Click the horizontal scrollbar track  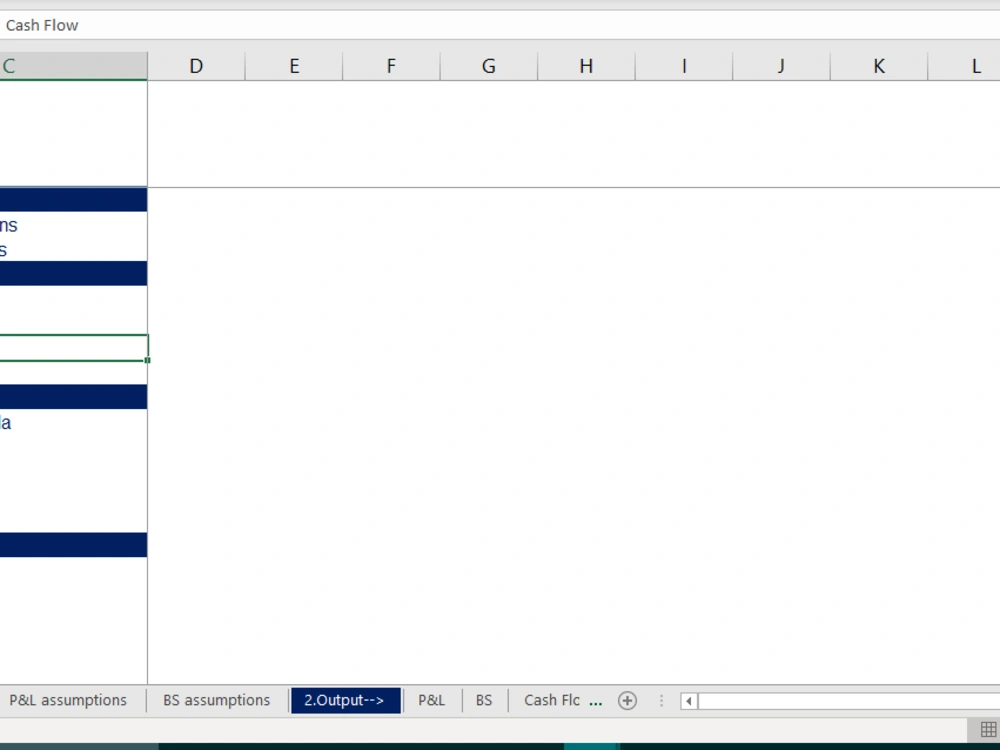849,701
